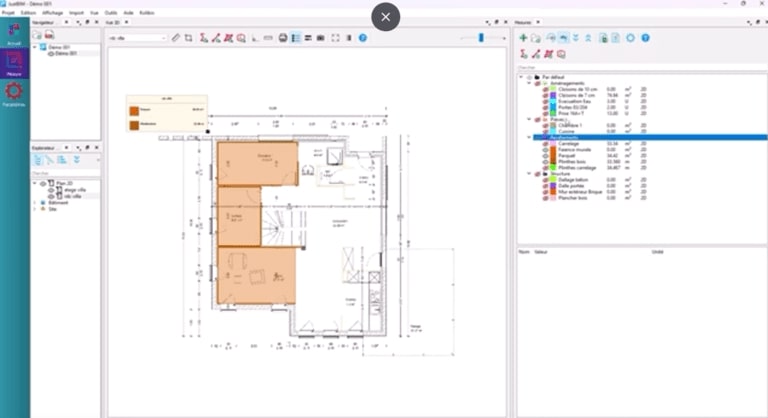The image size is (768, 418).
Task: Click the camera snapshot icon in view toolbar
Action: [320, 38]
